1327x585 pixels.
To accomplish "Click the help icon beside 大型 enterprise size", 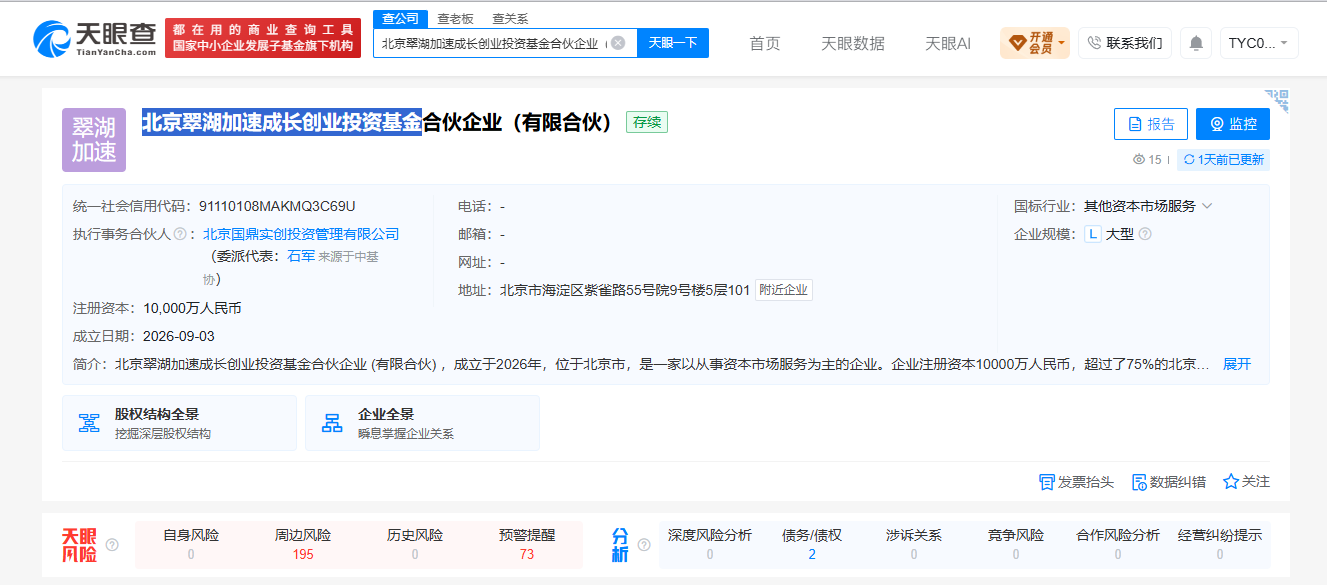I will tap(1145, 234).
